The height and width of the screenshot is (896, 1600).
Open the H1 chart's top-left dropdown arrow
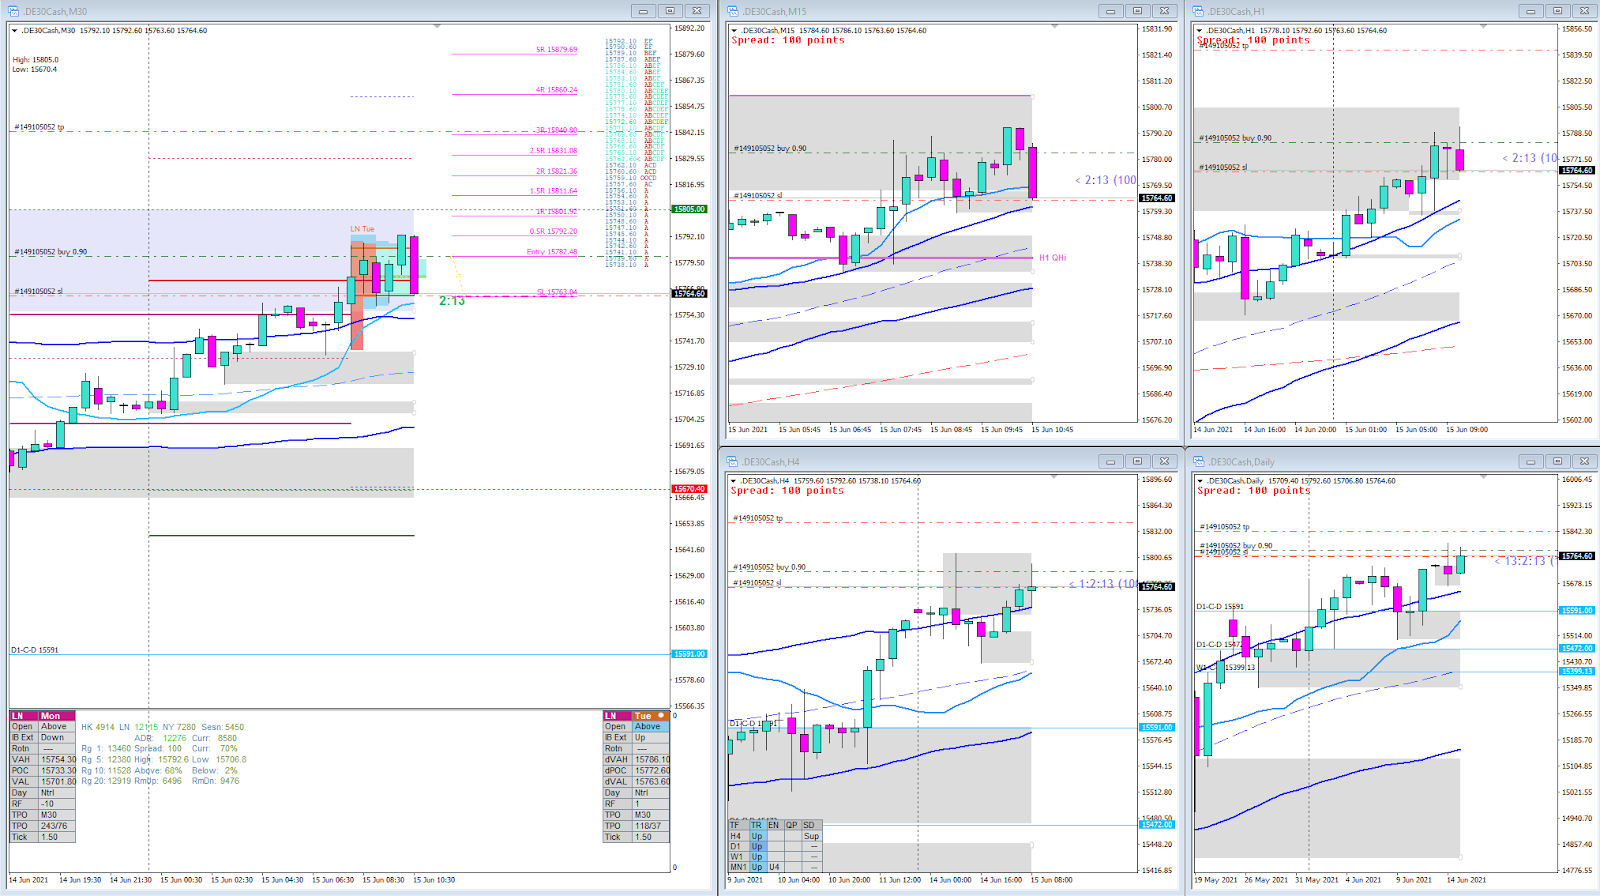pos(1199,31)
